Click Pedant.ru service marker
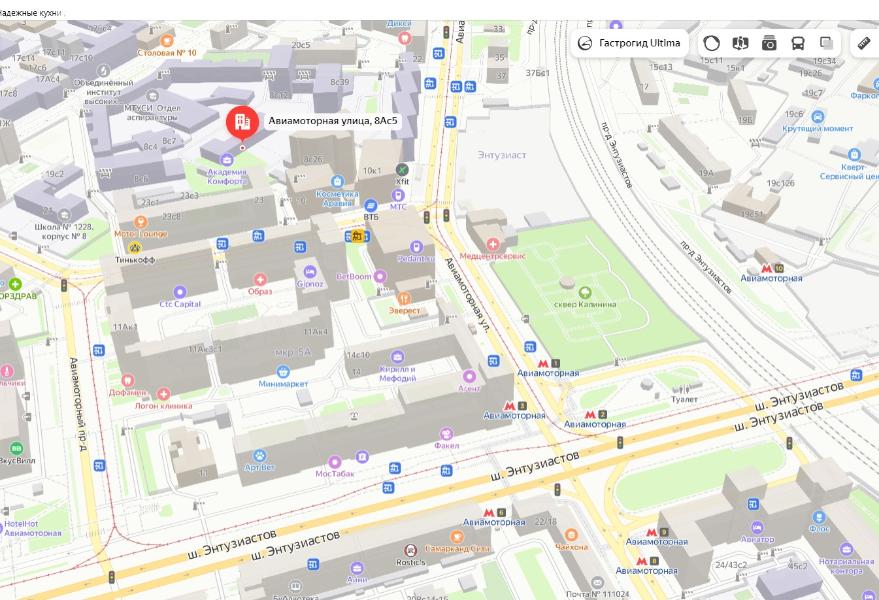The width and height of the screenshot is (879, 600). click(x=416, y=247)
